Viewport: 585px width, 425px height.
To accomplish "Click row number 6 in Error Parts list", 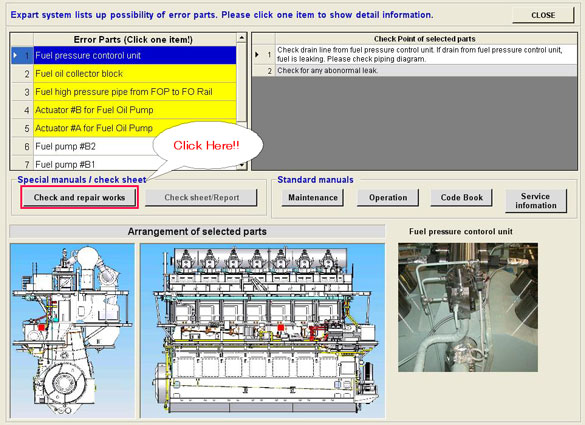I will tap(27, 147).
